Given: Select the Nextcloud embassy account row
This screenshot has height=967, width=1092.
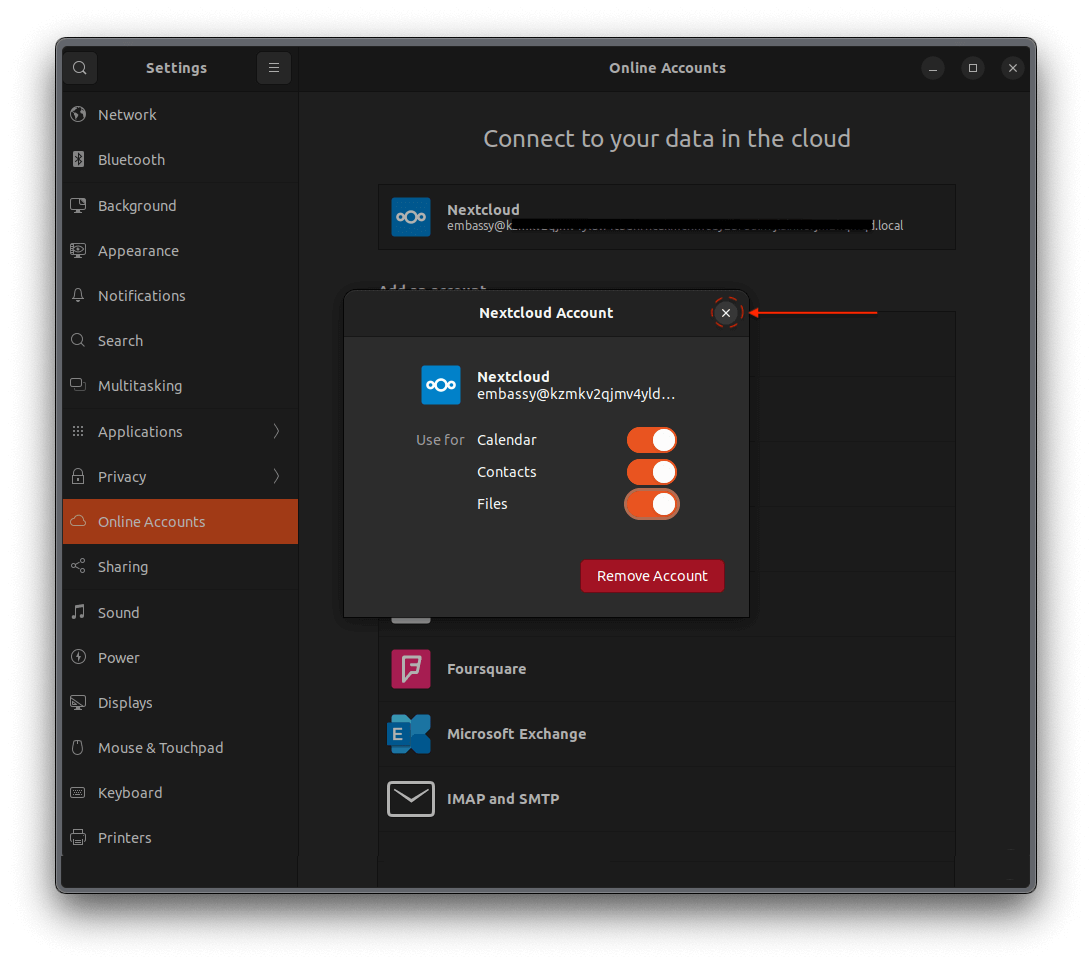Looking at the screenshot, I should click(x=667, y=217).
